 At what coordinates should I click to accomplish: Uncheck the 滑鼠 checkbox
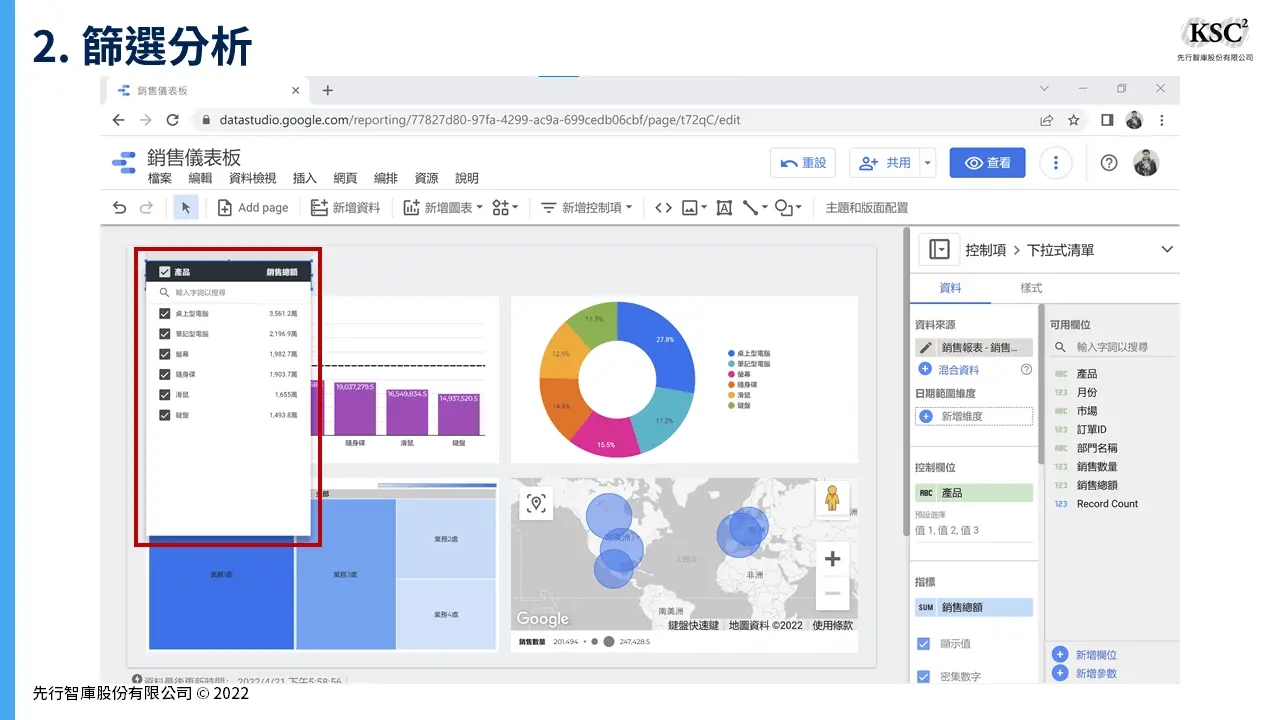165,394
